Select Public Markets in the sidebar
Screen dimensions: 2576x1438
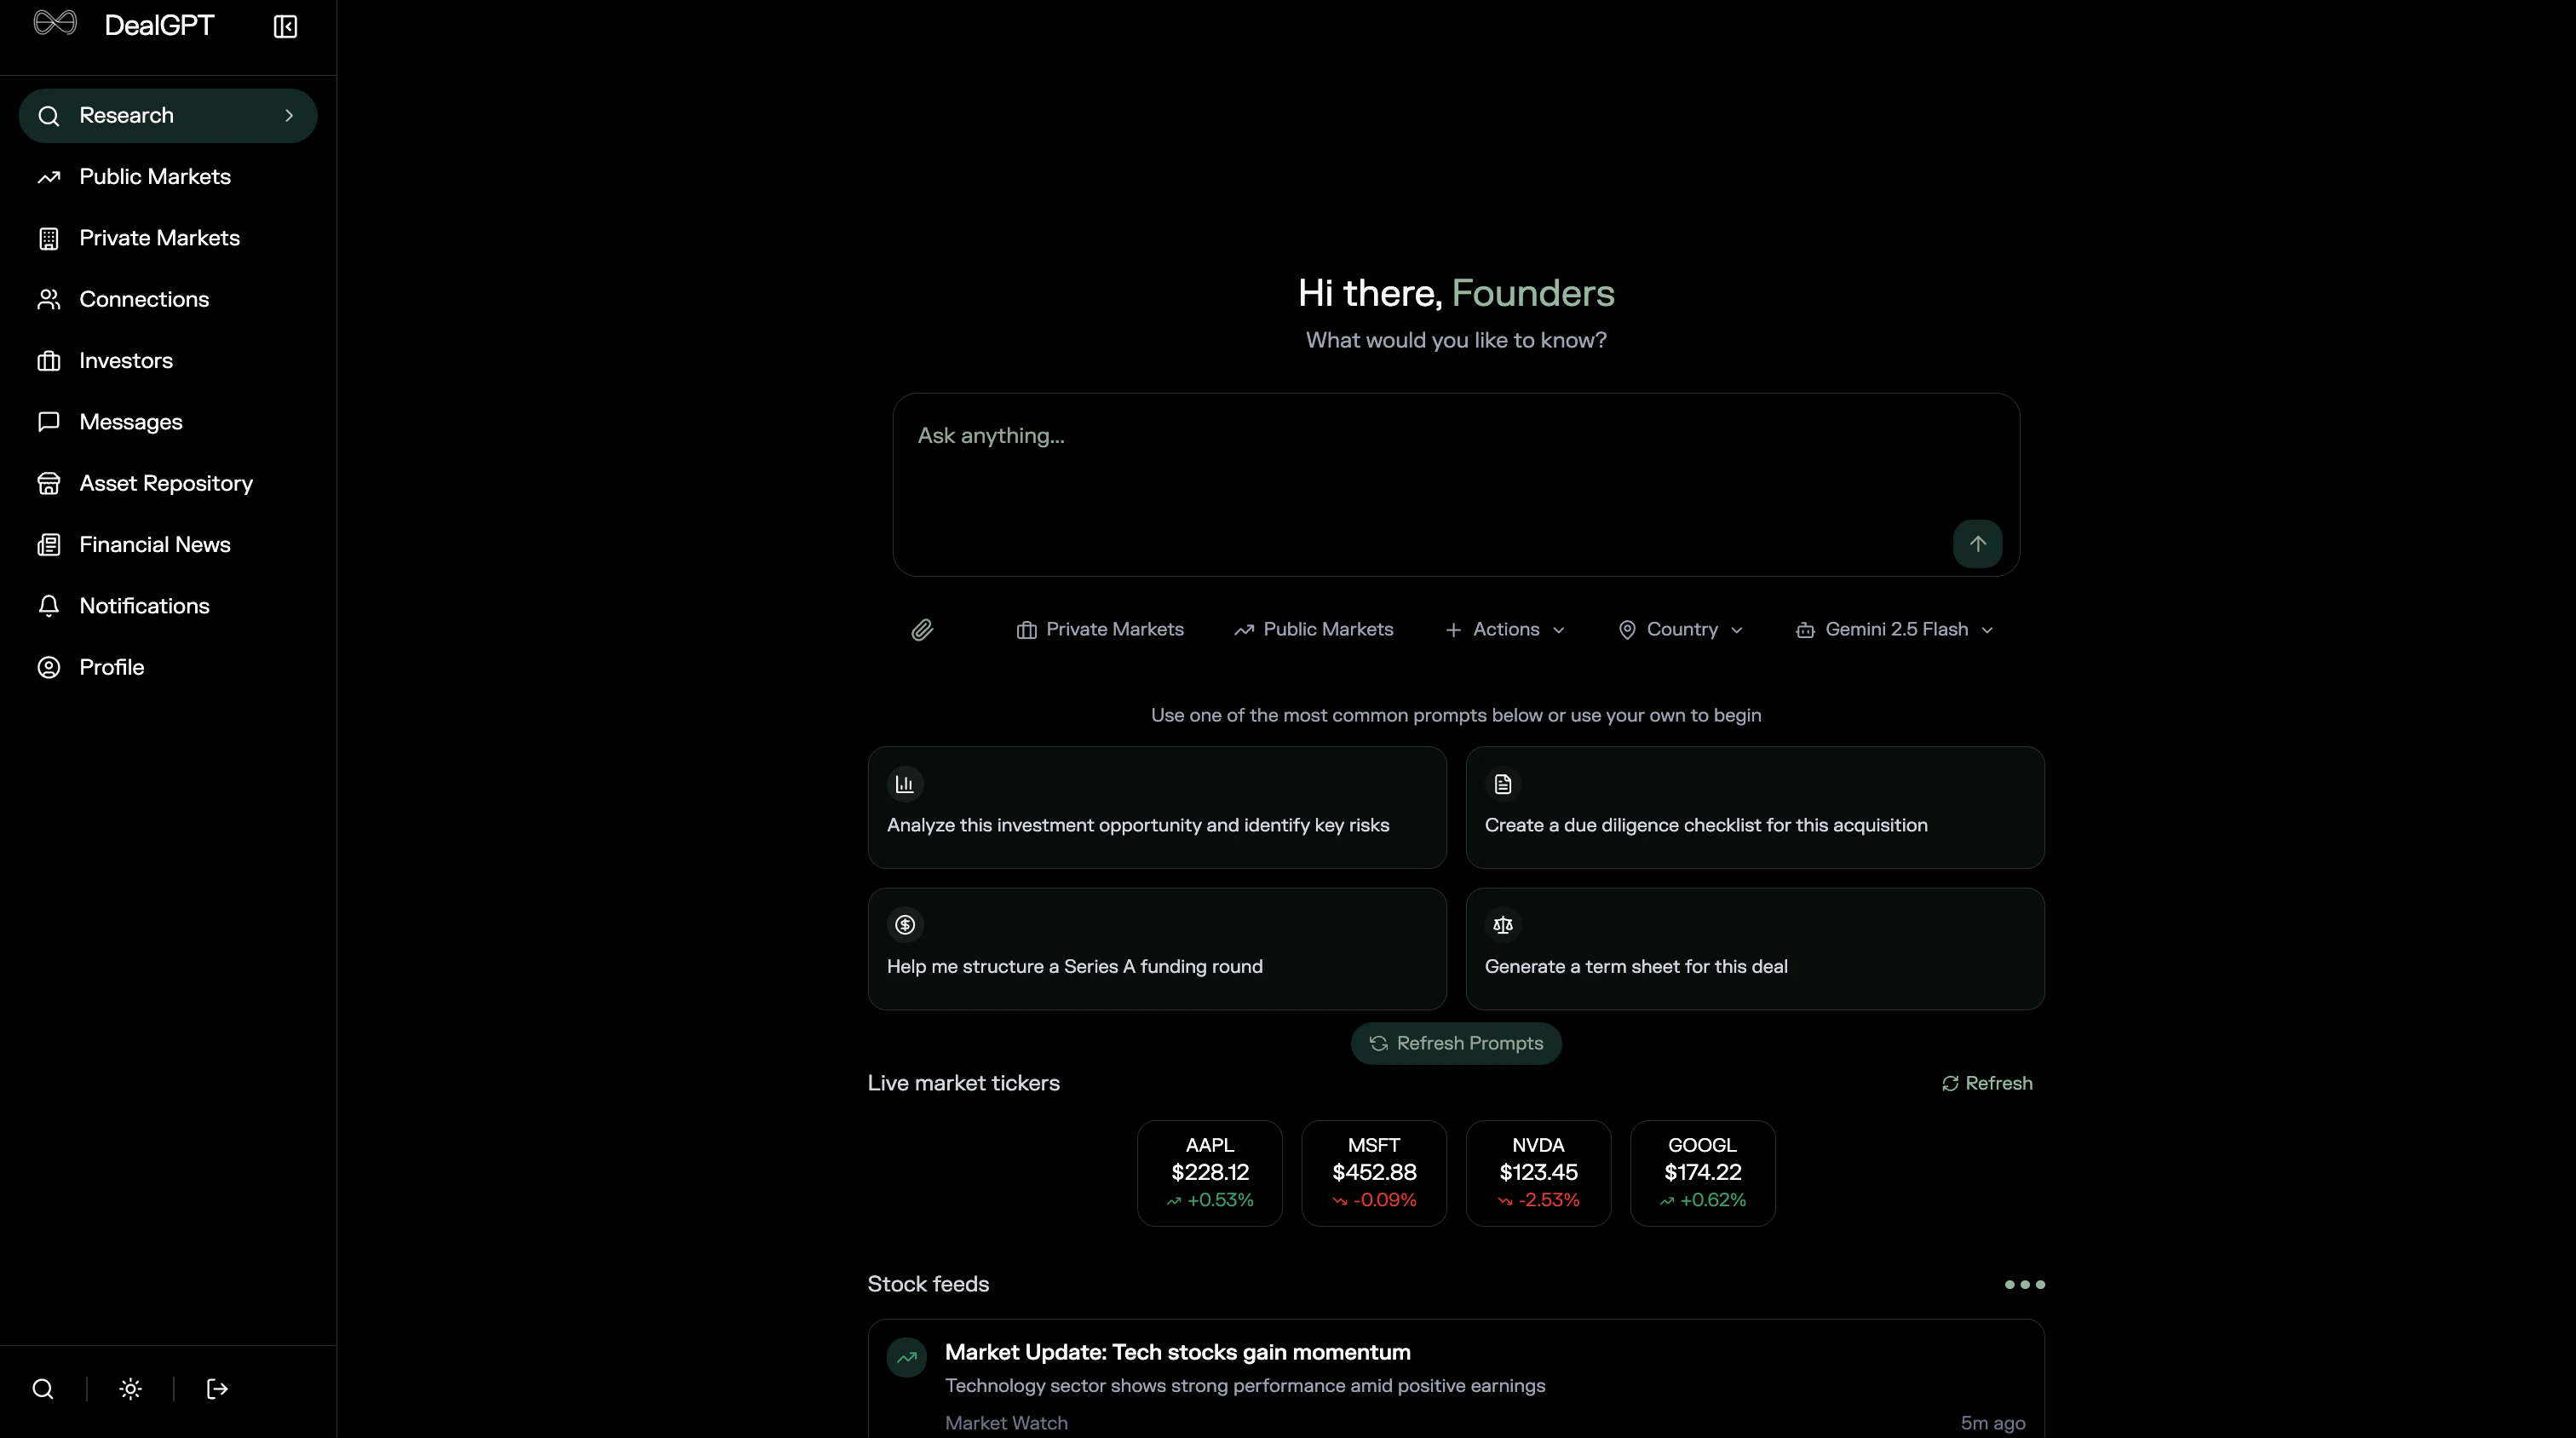[154, 176]
